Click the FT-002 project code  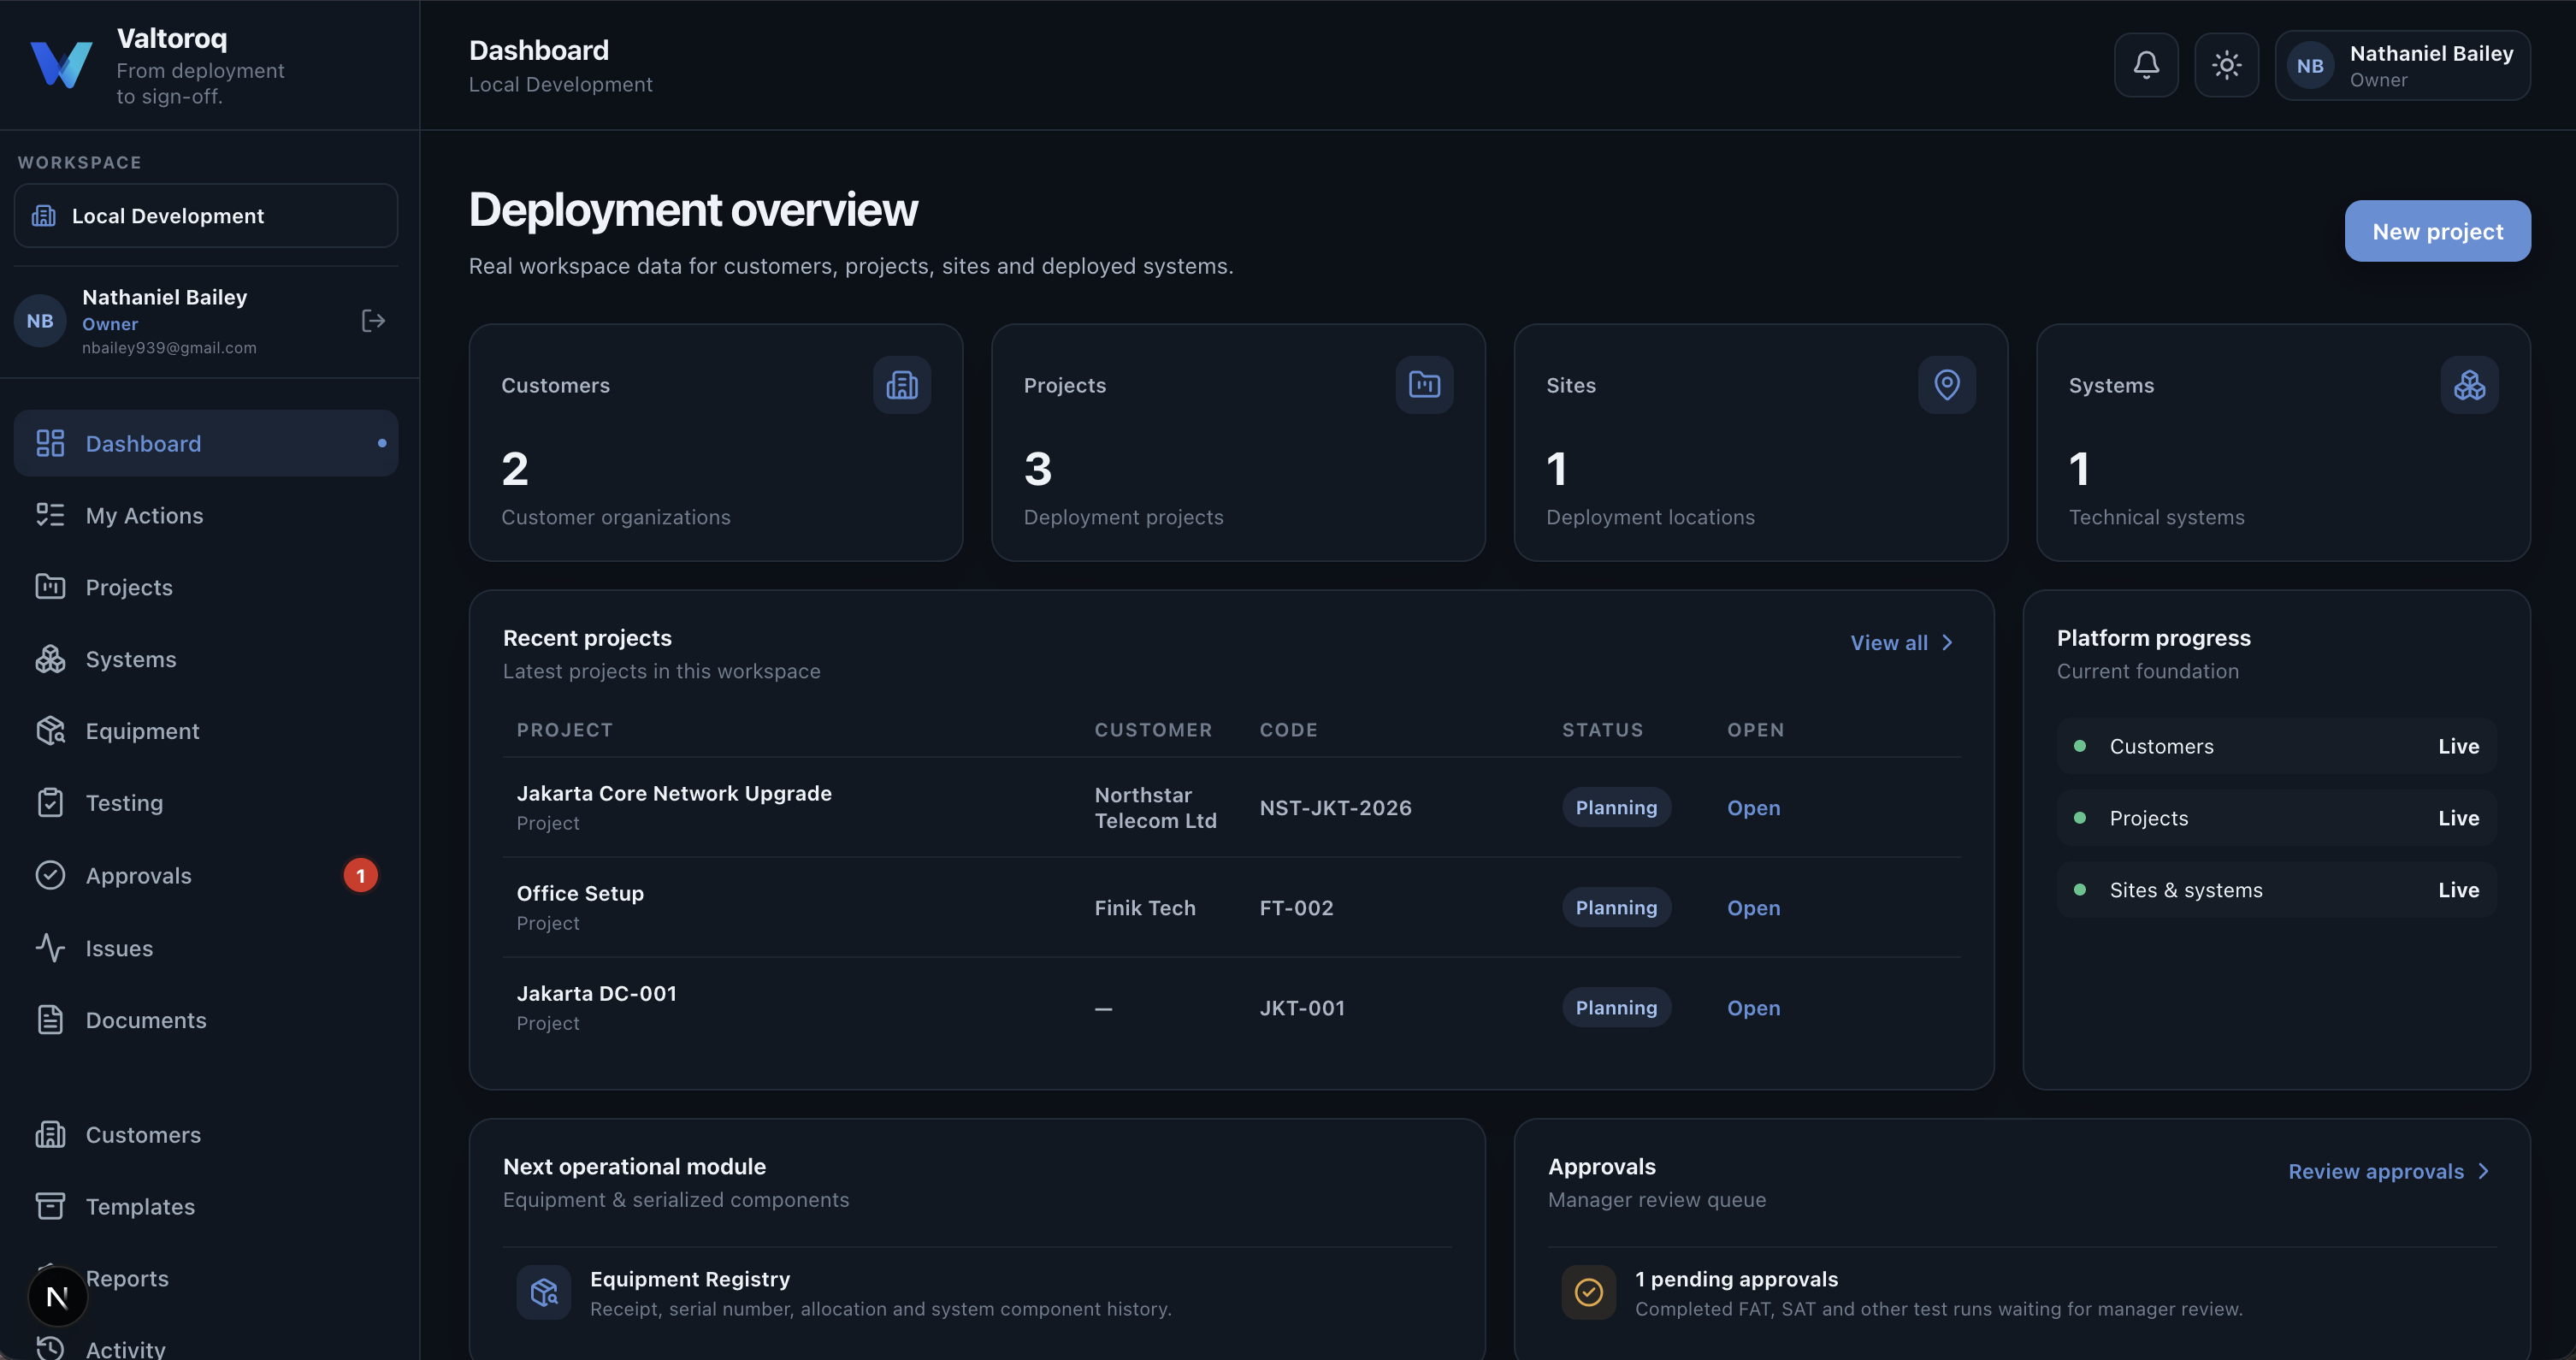coord(1296,908)
